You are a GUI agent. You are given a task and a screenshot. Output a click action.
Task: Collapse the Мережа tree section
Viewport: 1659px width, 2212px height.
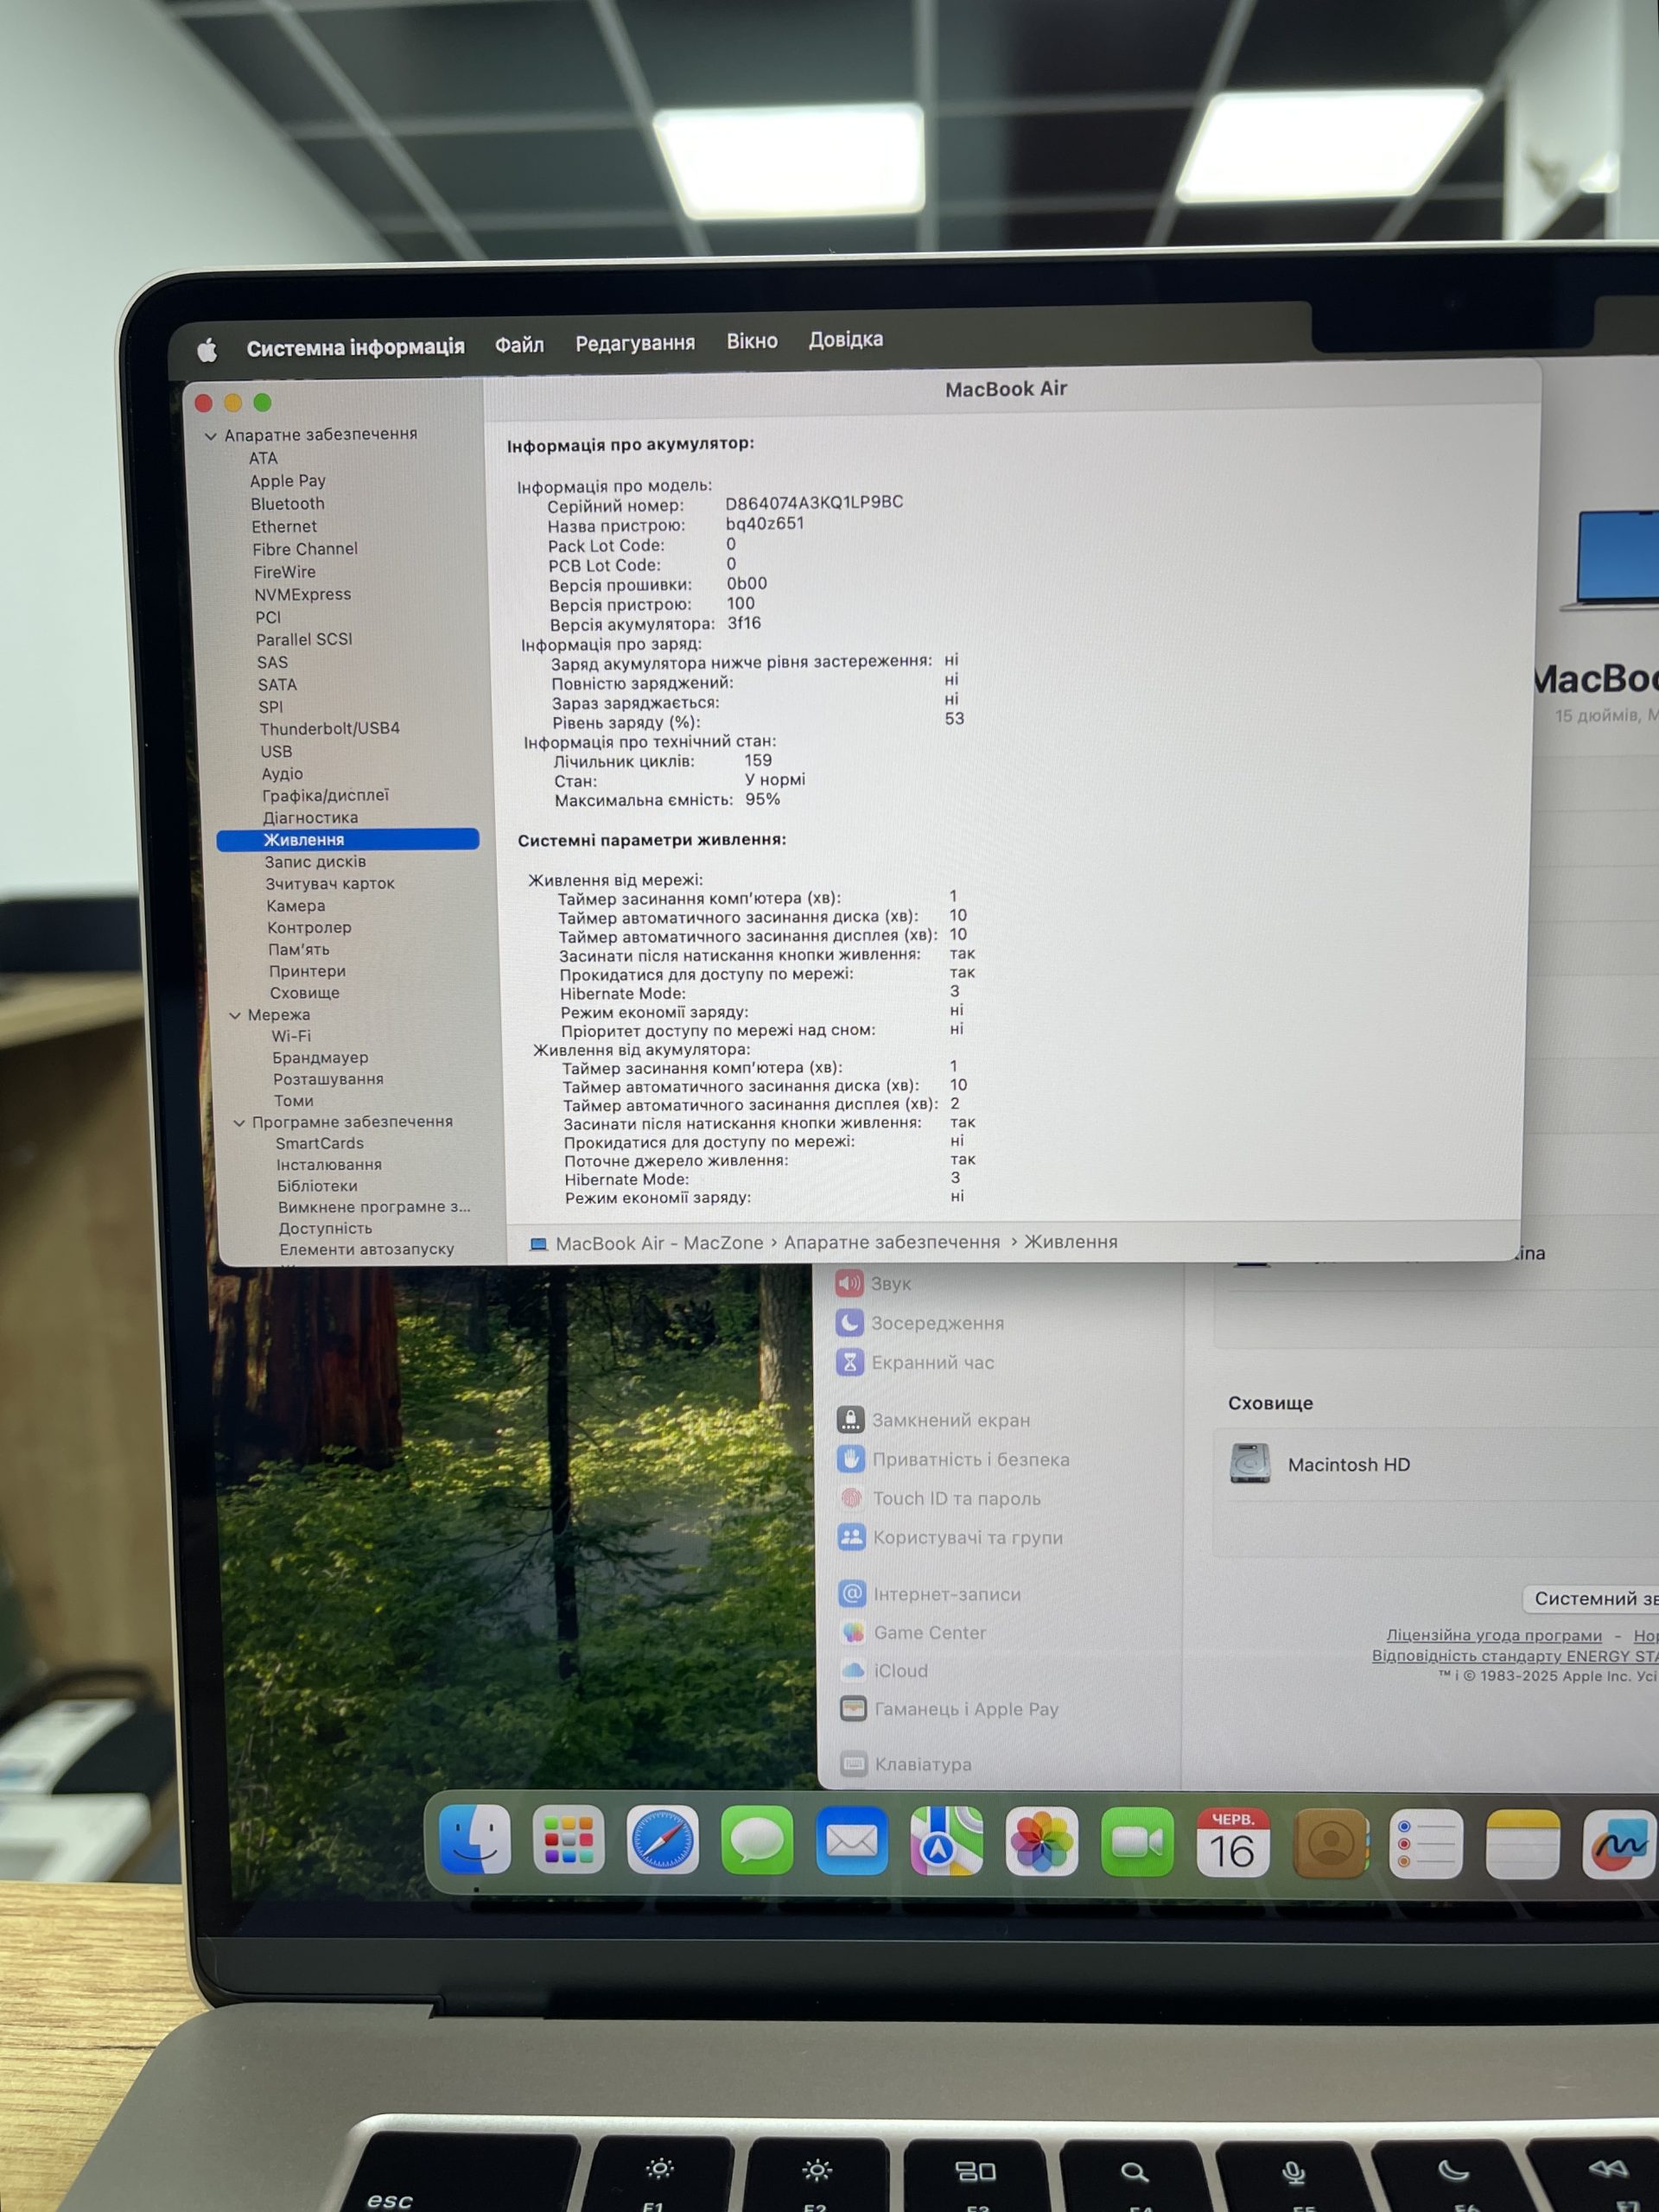click(235, 1015)
